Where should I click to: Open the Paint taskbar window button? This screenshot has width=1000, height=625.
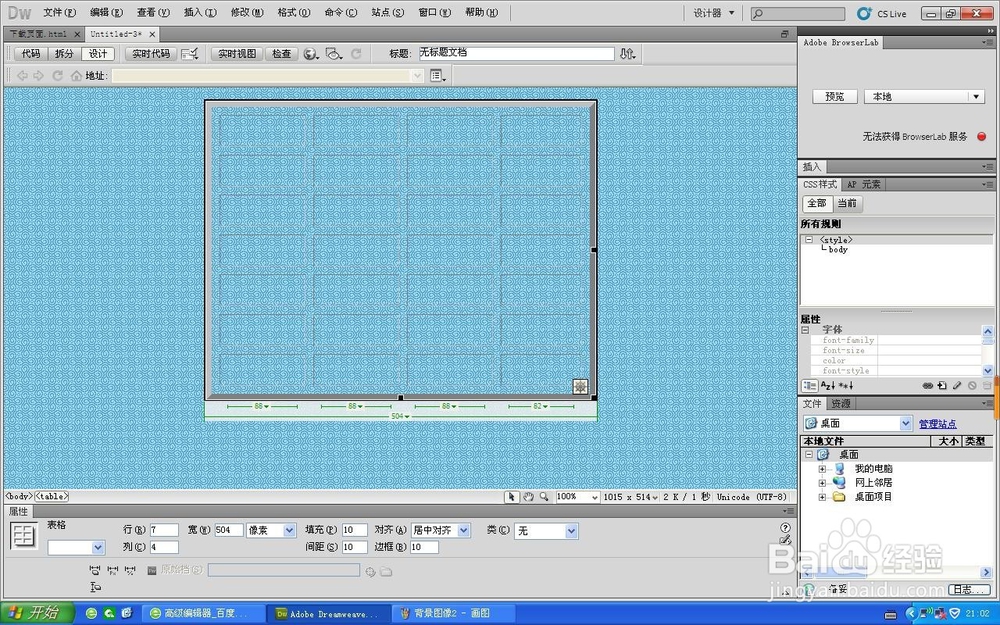coord(453,614)
